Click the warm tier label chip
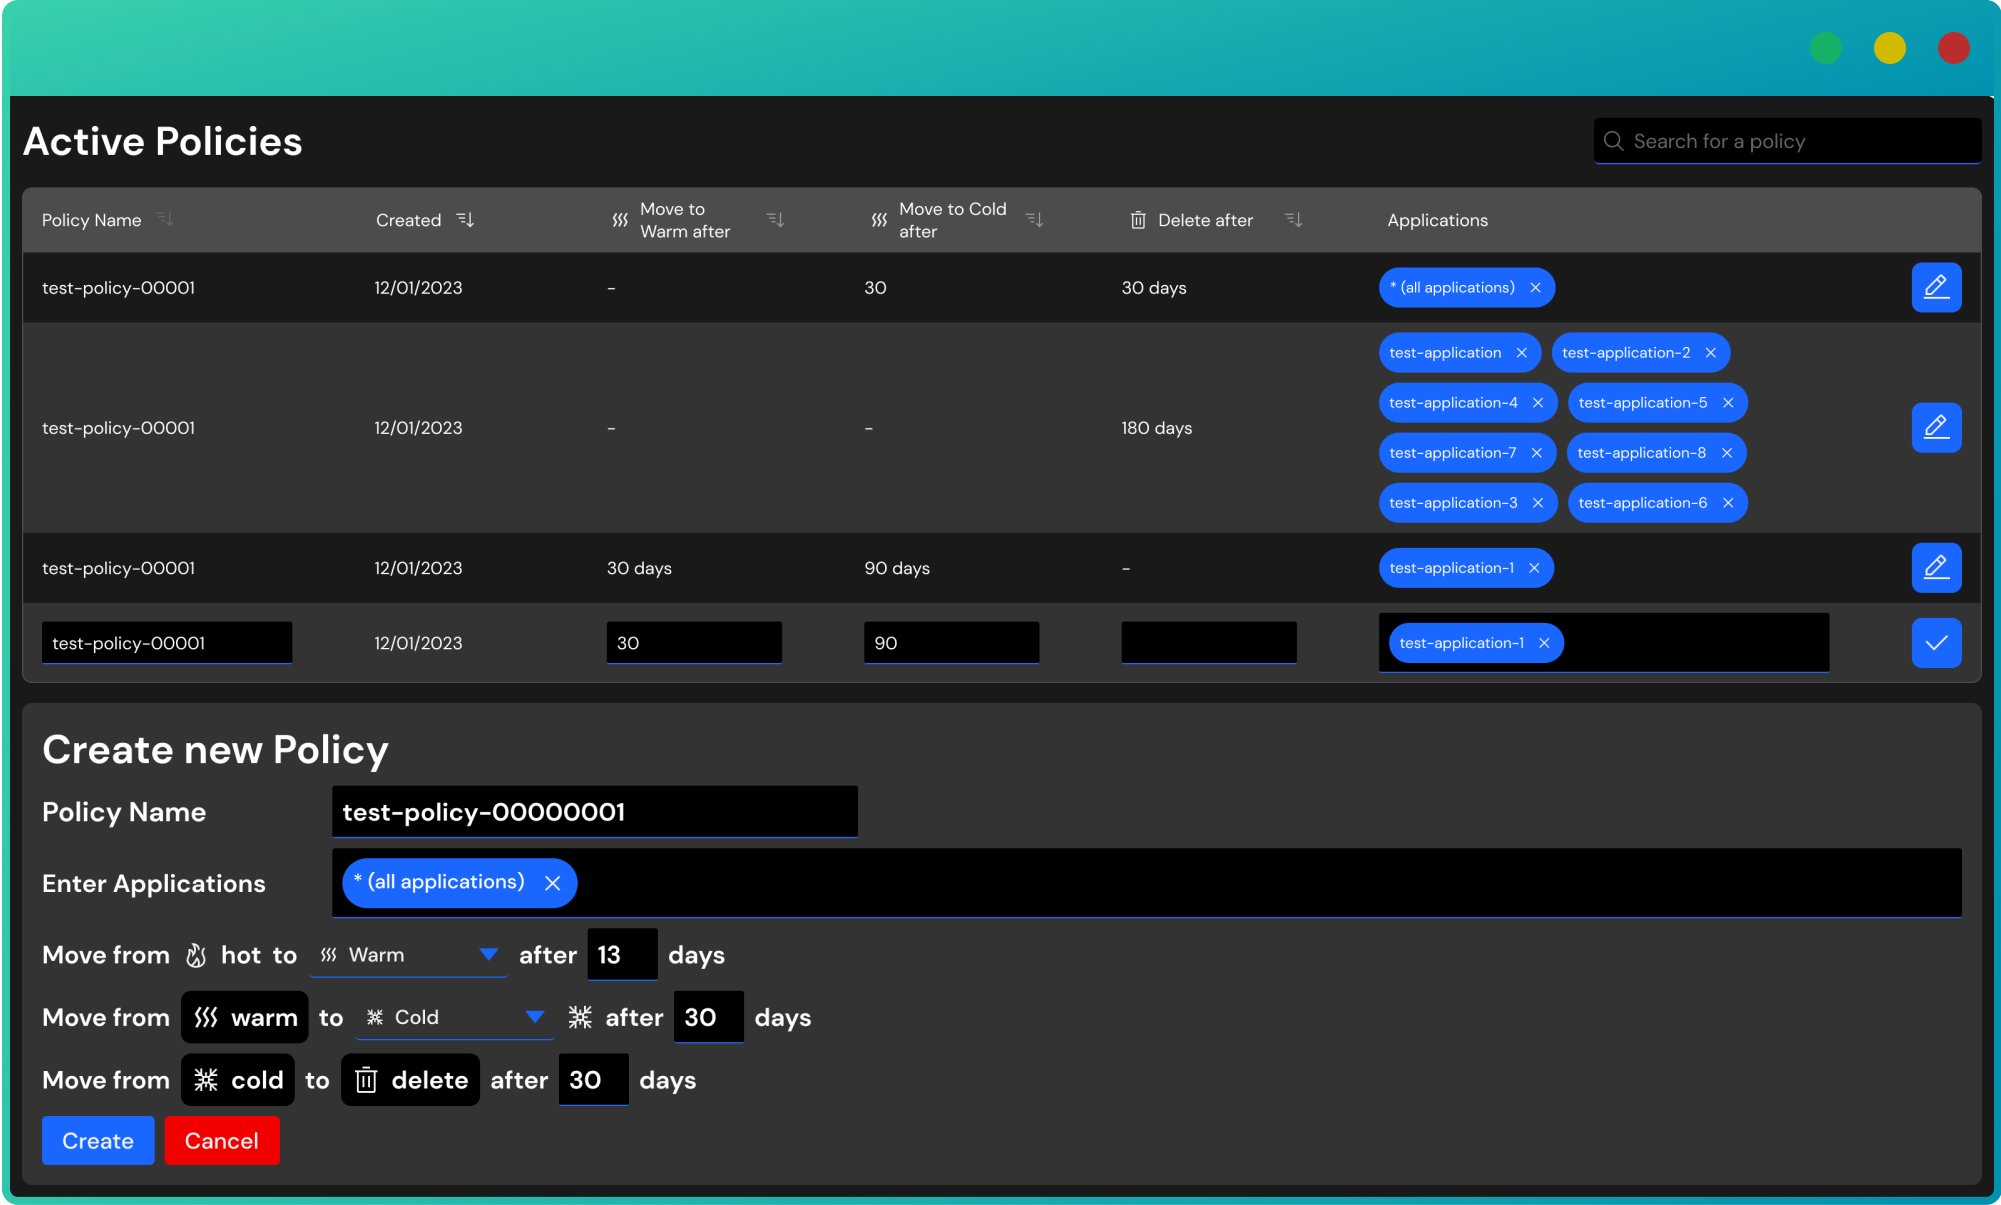This screenshot has width=2001, height=1205. point(244,1017)
